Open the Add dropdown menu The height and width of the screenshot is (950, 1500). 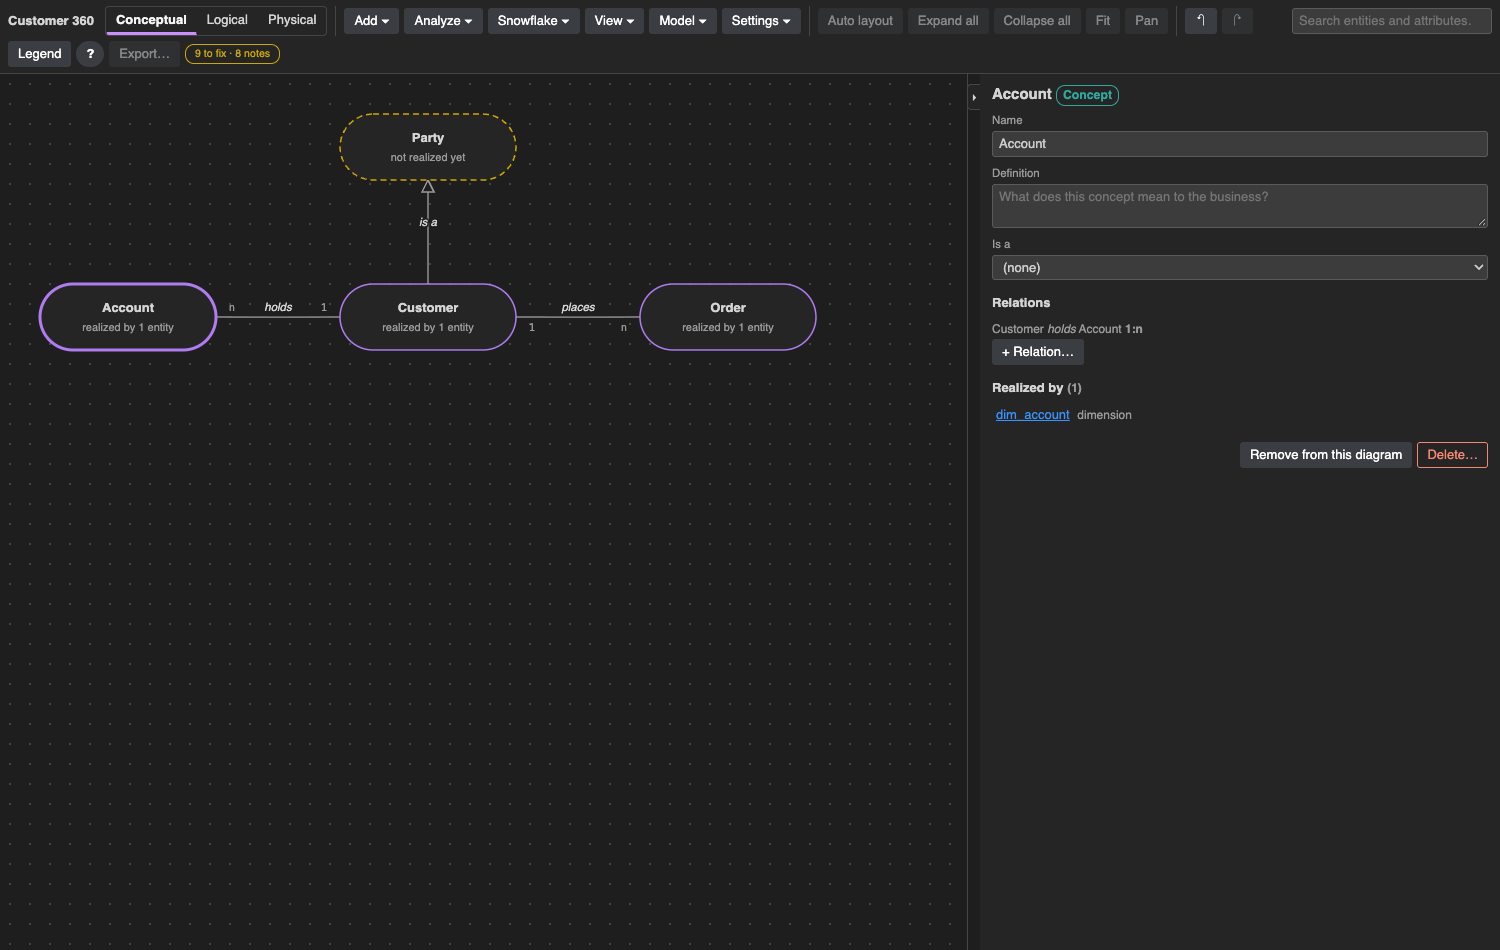point(371,21)
